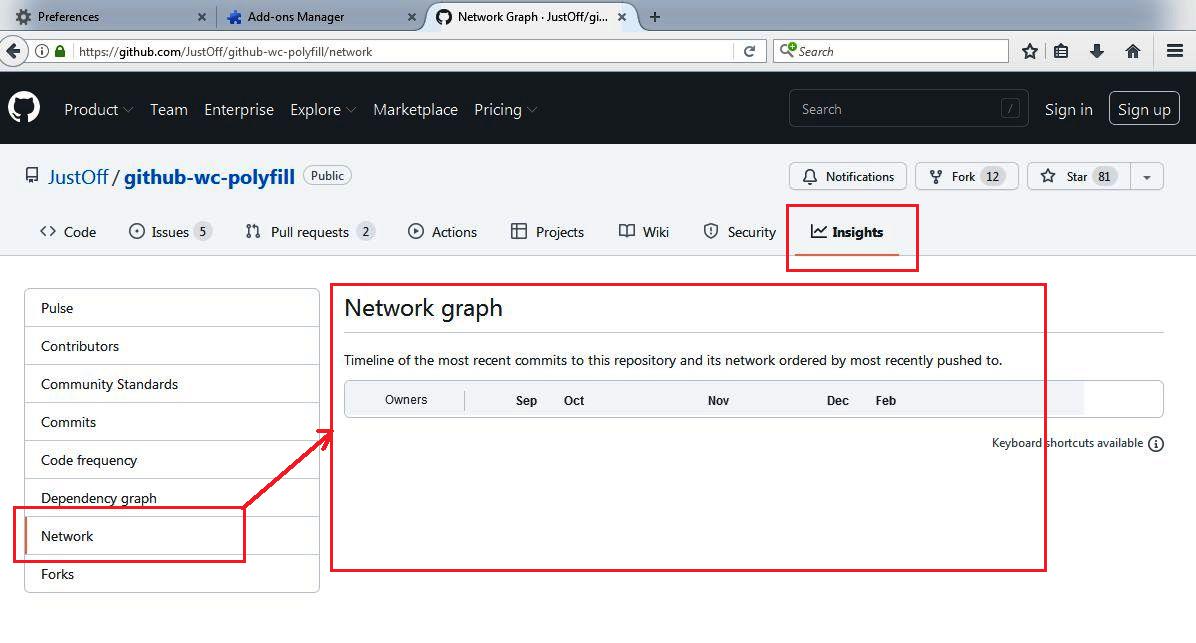Image resolution: width=1196 pixels, height=643 pixels.
Task: Go to the browser home icon
Action: [x=1133, y=51]
